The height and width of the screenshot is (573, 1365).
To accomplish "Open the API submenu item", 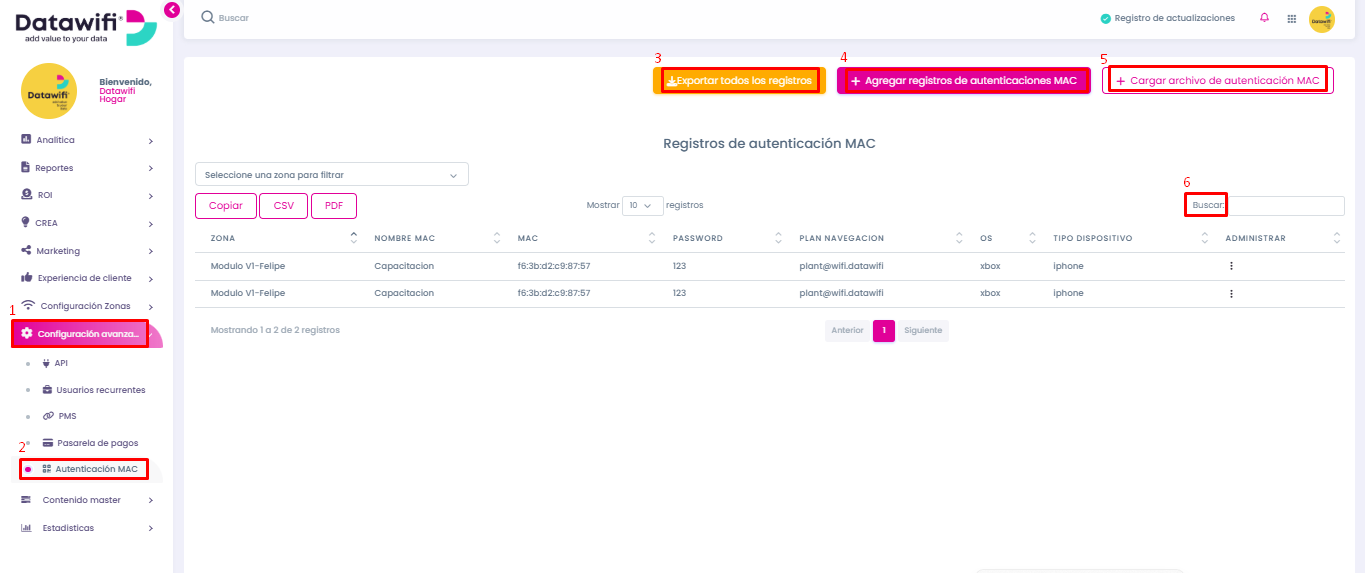I will point(61,363).
